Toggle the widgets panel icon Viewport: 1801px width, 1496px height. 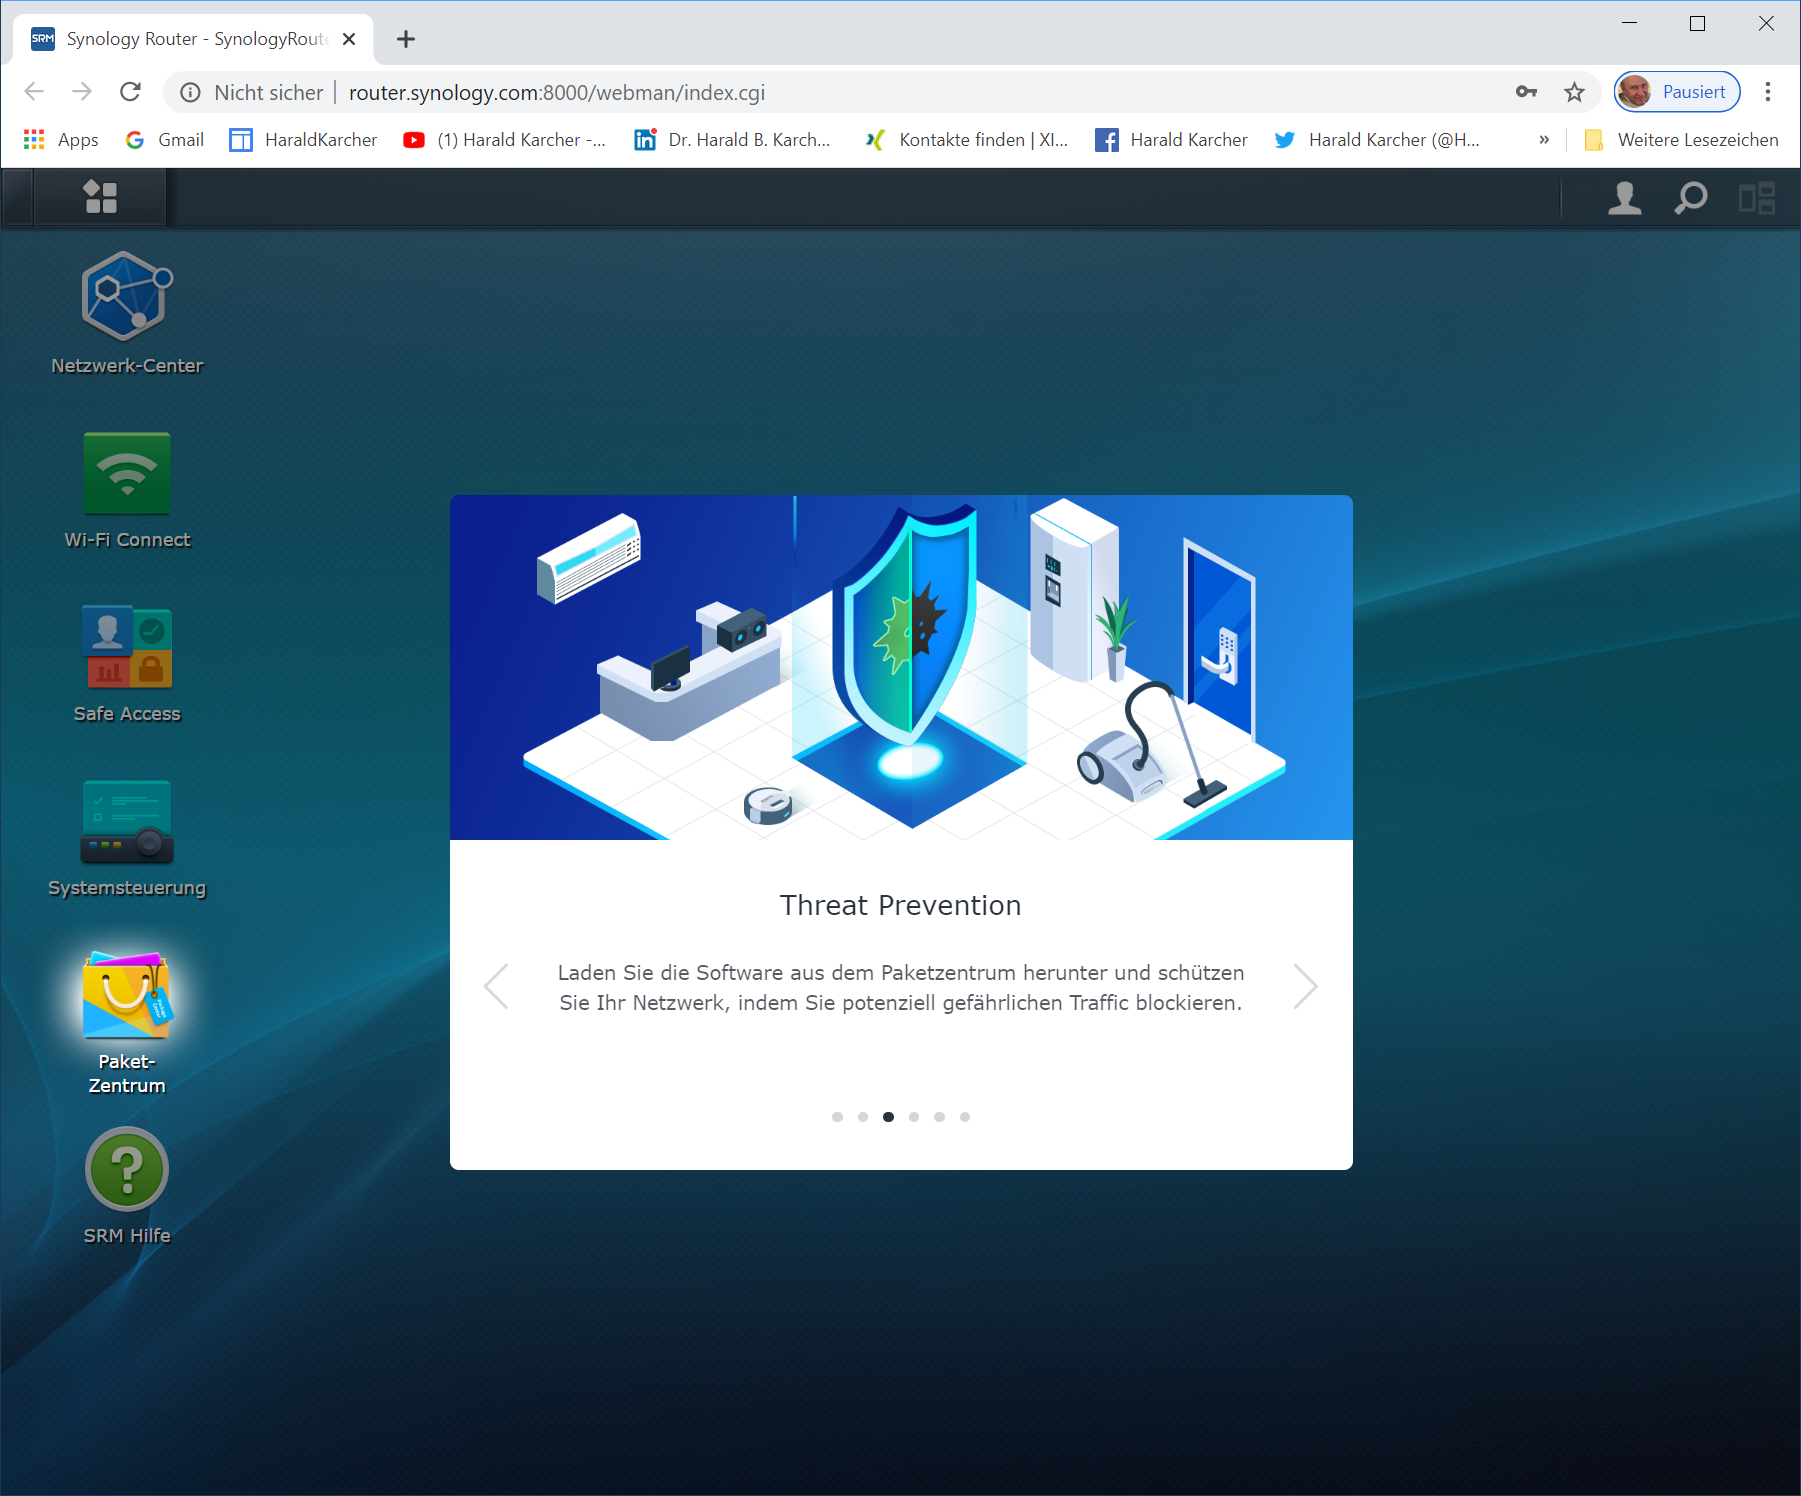pos(1757,198)
